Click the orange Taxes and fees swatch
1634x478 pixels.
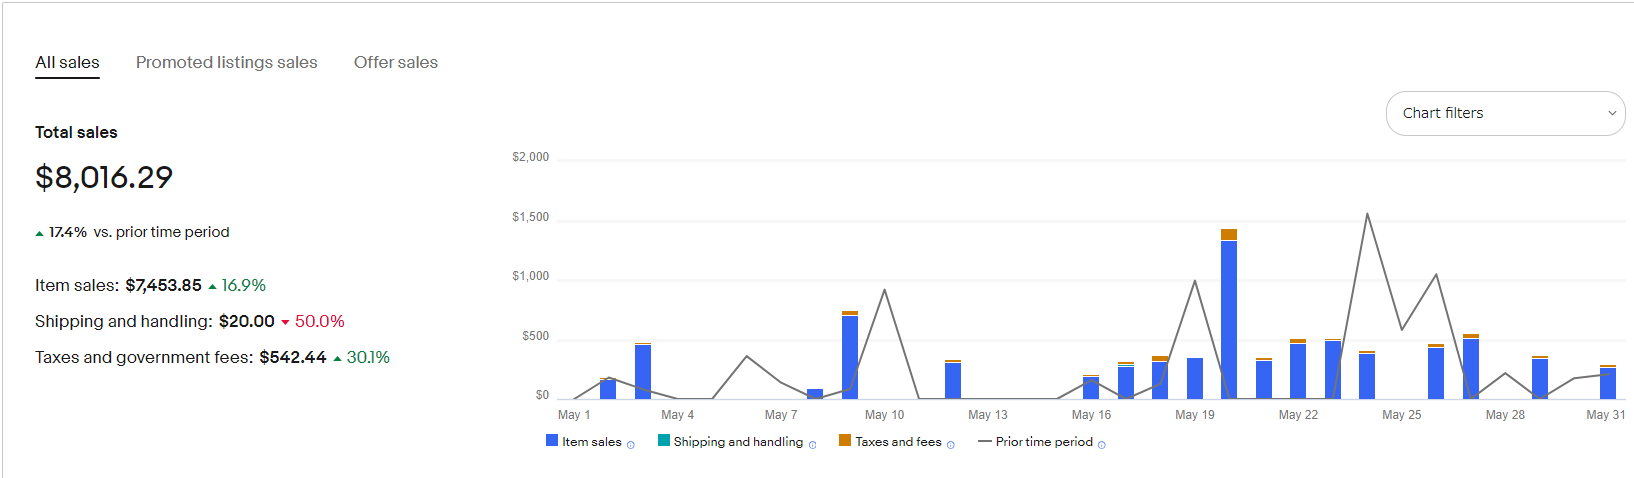point(845,440)
